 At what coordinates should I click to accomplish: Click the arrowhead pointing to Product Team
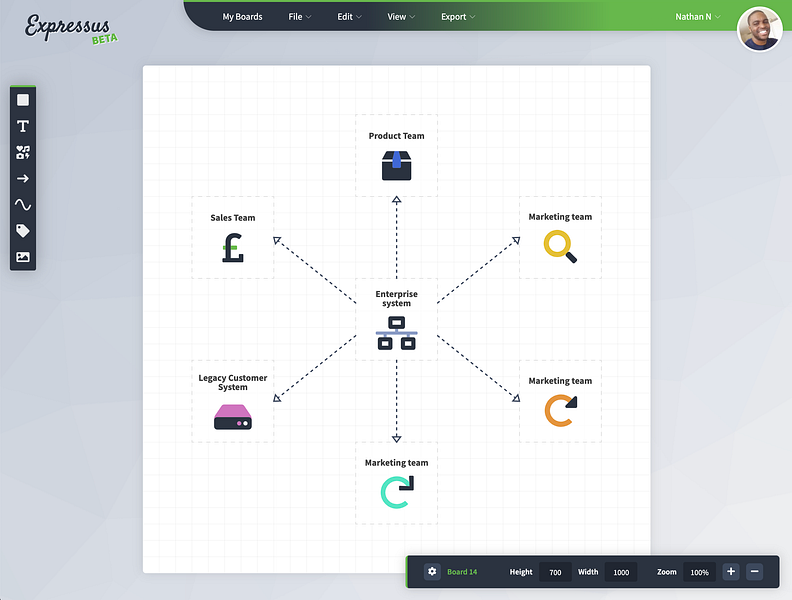tap(397, 200)
